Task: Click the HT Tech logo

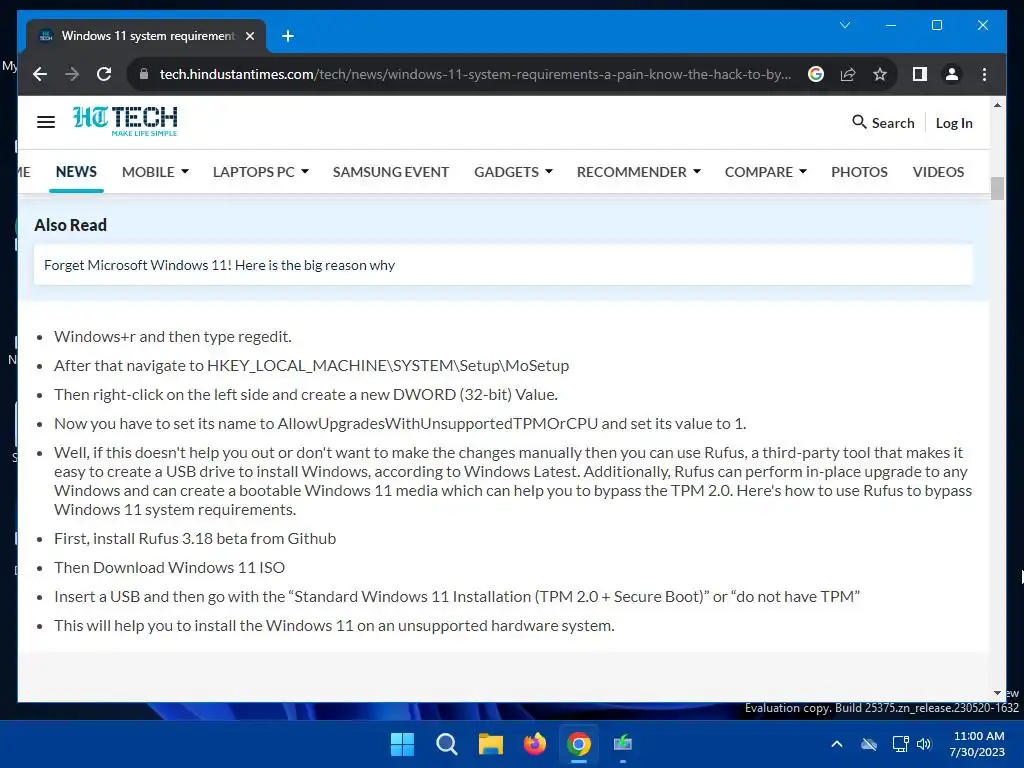Action: tap(125, 121)
